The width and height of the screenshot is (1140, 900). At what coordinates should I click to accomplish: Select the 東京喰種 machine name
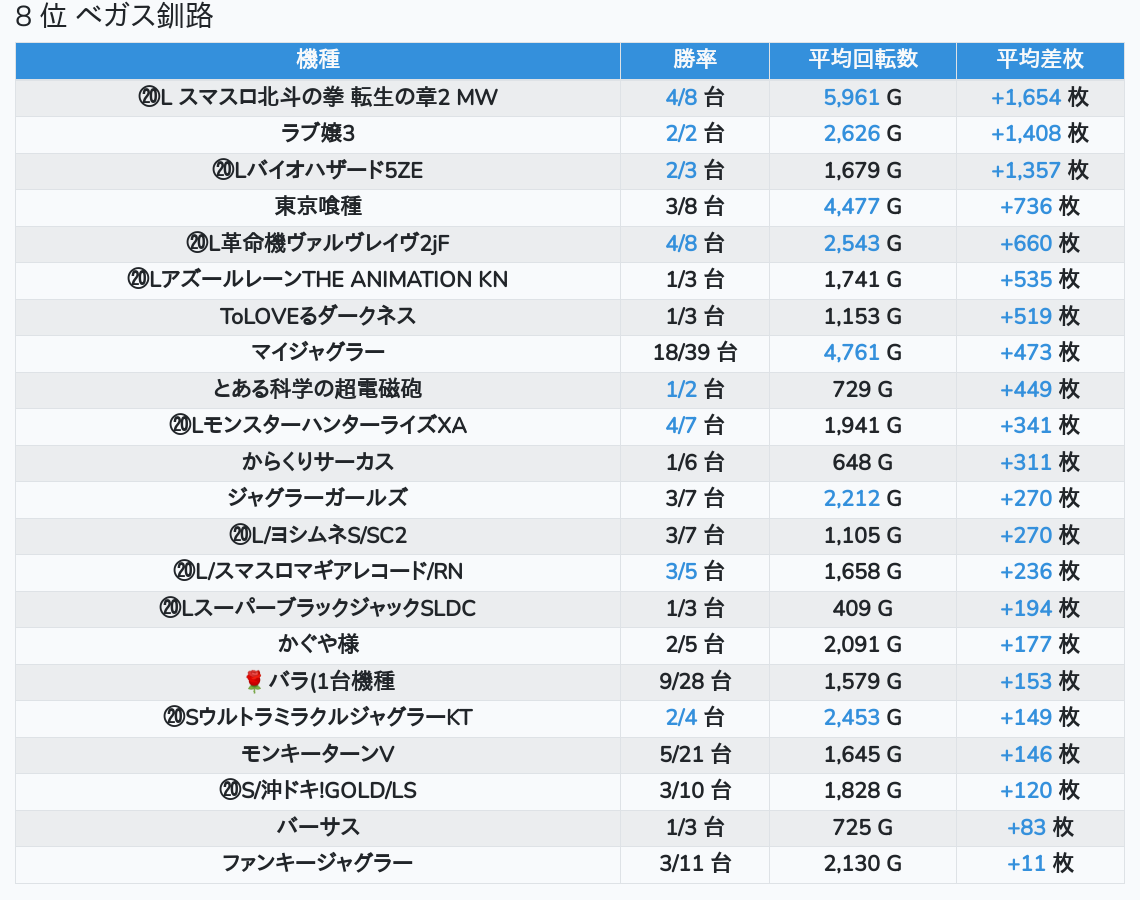[x=318, y=207]
